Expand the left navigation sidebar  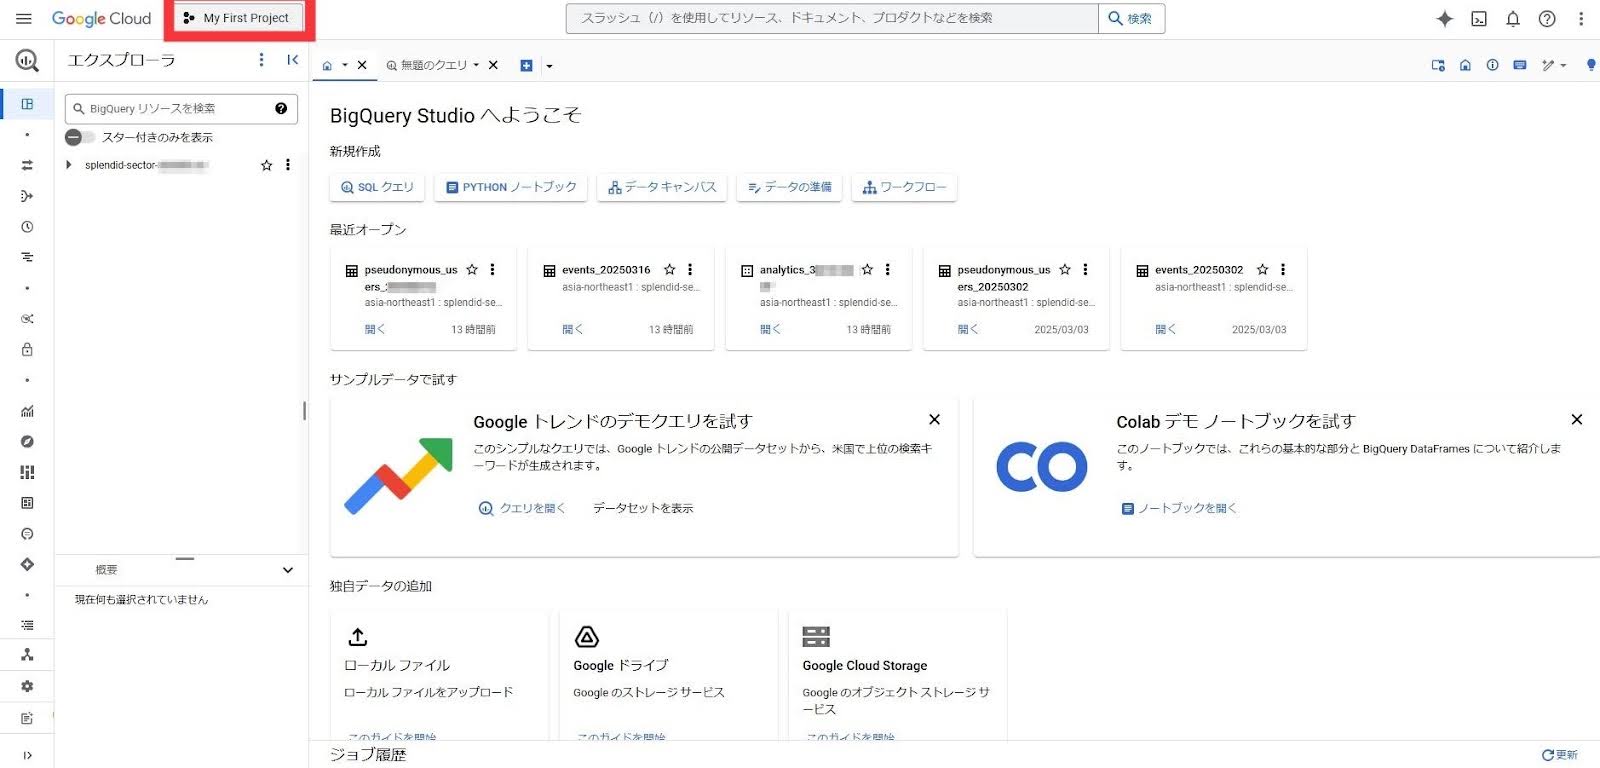[27, 755]
